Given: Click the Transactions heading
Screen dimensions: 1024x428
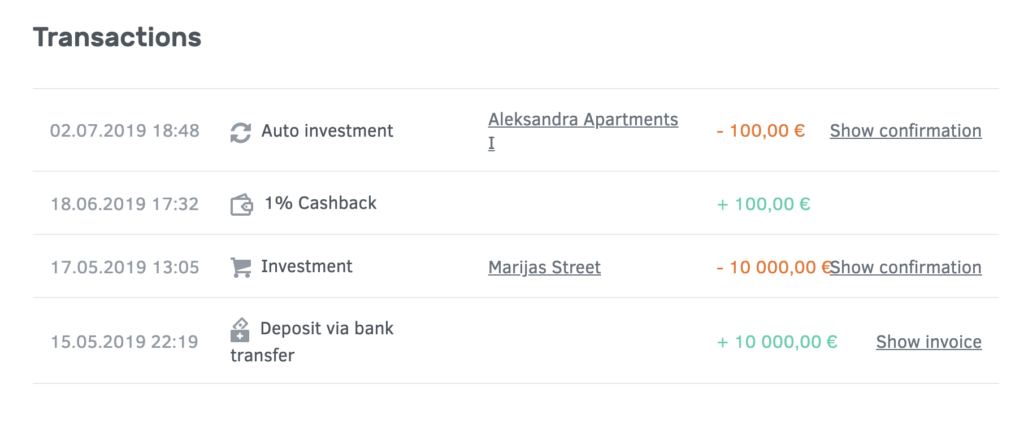Looking at the screenshot, I should 117,37.
